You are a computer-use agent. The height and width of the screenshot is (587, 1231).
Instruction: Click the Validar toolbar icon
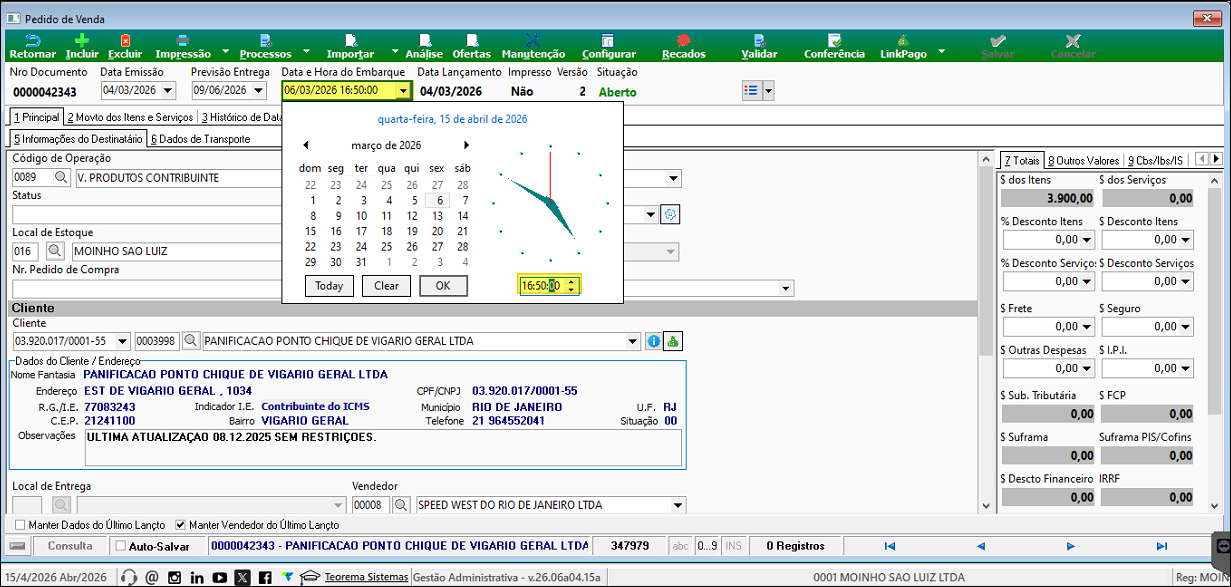tap(759, 40)
